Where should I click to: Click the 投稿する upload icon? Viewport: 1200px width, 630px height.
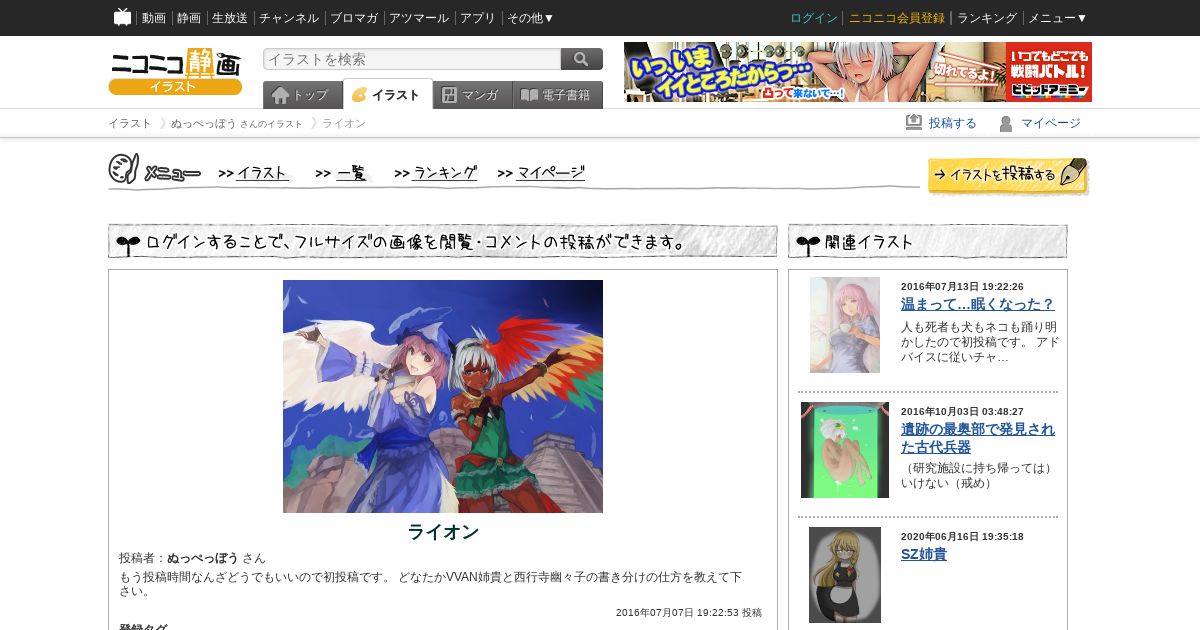[x=914, y=123]
